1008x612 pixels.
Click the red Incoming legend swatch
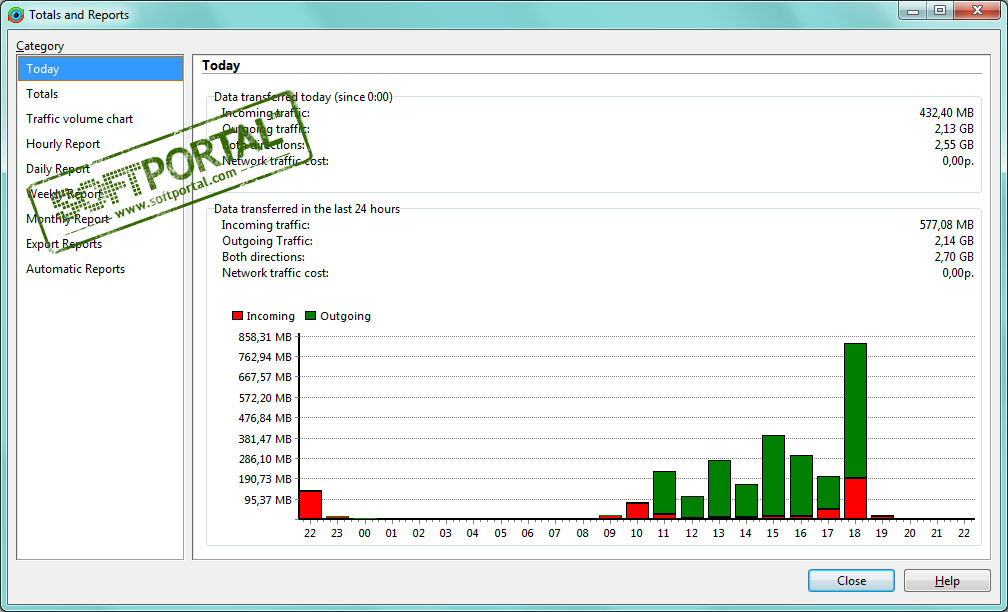(x=237, y=316)
